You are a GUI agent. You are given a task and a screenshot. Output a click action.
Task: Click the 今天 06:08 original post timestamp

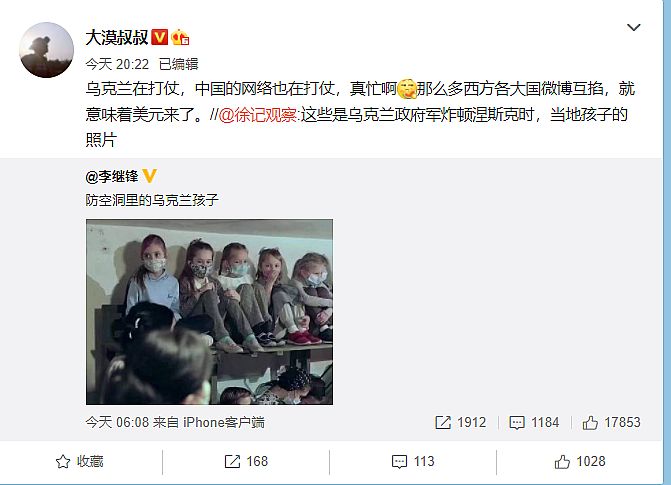[117, 423]
